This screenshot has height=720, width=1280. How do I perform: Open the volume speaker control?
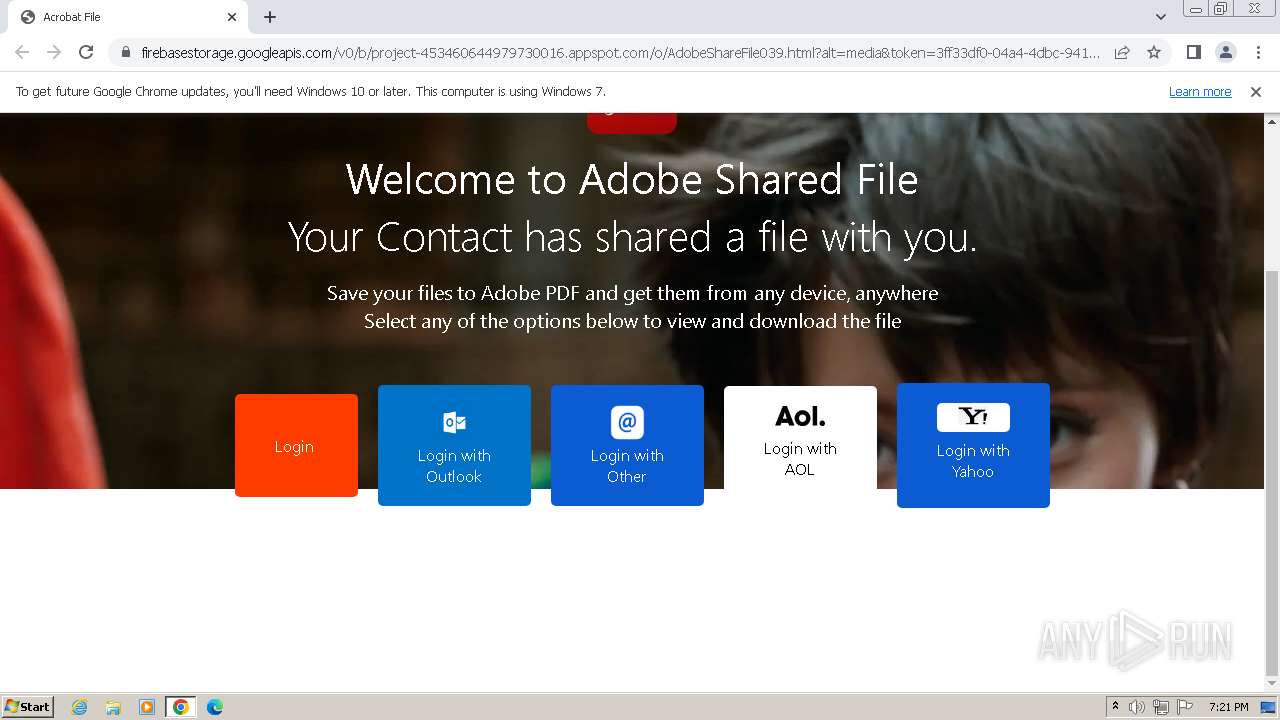(x=1137, y=707)
